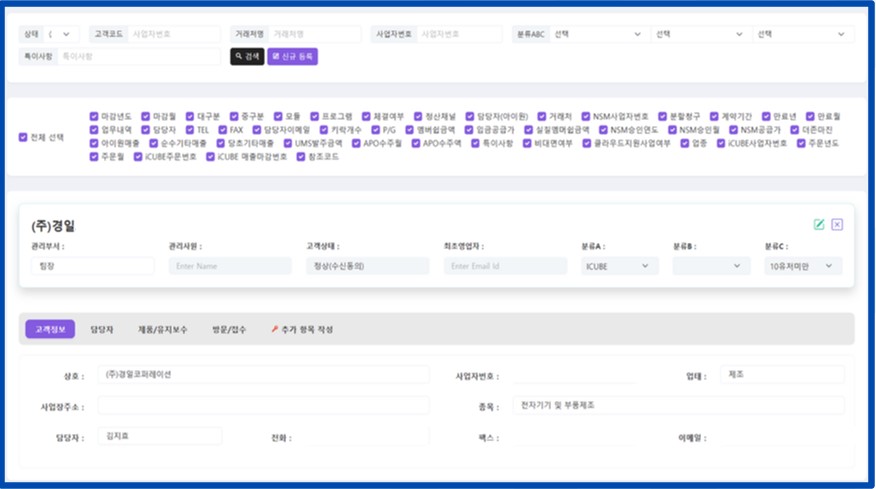876x489 pixels.
Task: Switch to the 담당자 tab
Action: click(x=102, y=329)
